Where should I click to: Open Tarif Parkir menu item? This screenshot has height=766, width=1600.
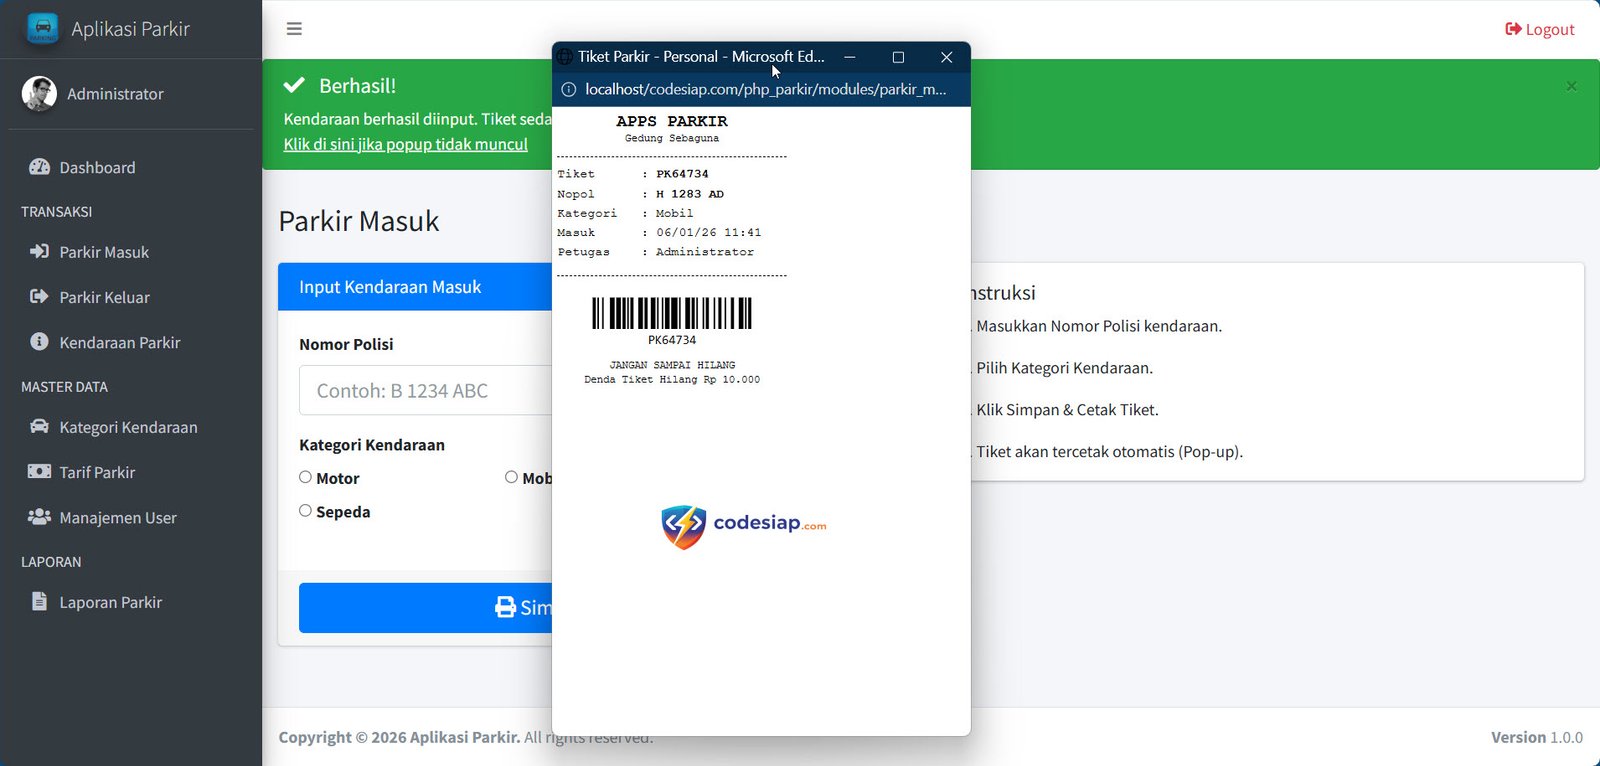[131, 472]
